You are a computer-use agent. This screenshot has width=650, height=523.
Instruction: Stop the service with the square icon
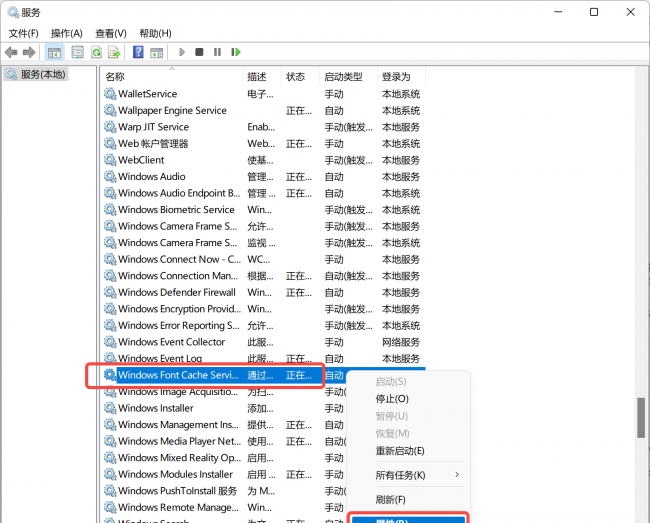click(x=199, y=52)
